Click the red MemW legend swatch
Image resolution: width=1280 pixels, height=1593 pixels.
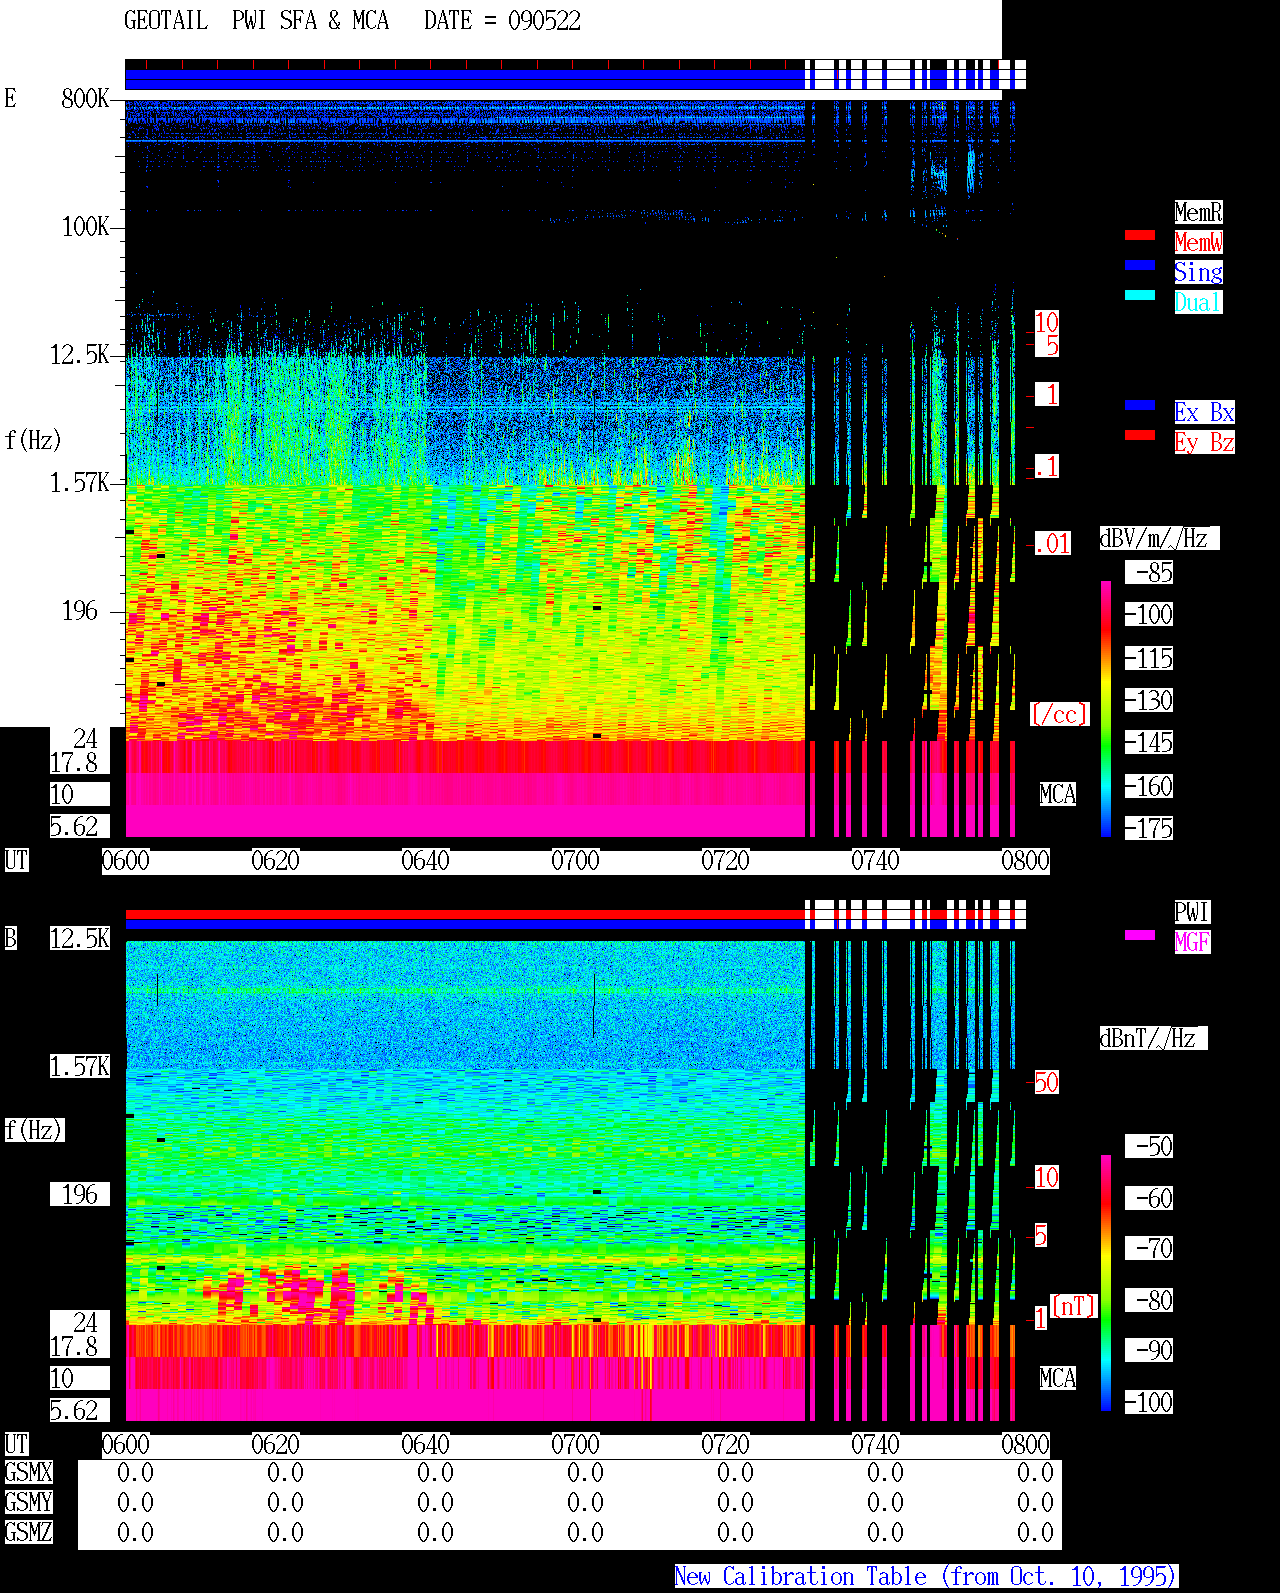[x=1140, y=235]
